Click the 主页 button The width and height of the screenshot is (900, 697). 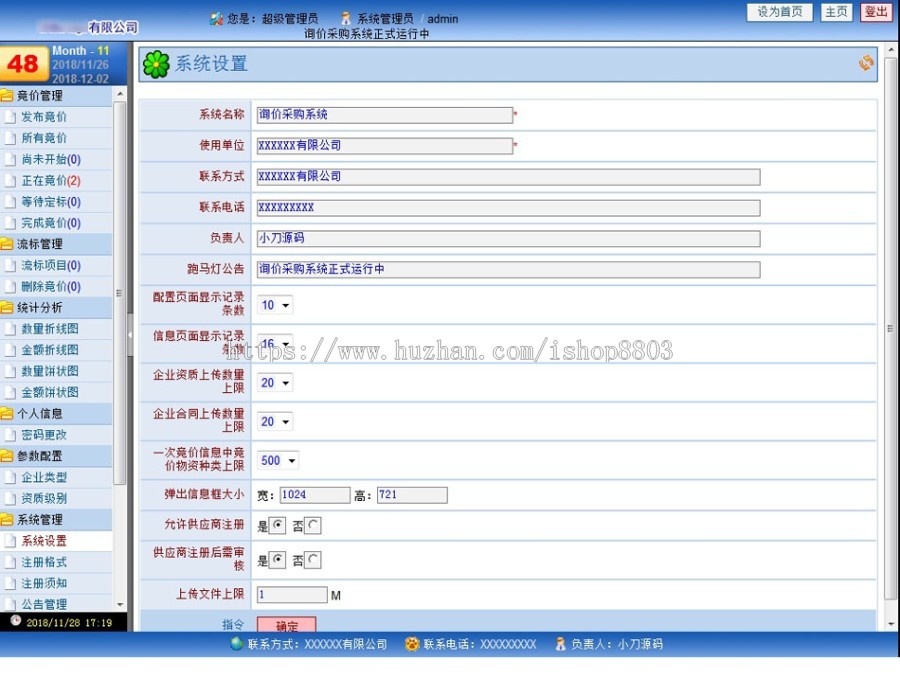pyautogui.click(x=836, y=12)
